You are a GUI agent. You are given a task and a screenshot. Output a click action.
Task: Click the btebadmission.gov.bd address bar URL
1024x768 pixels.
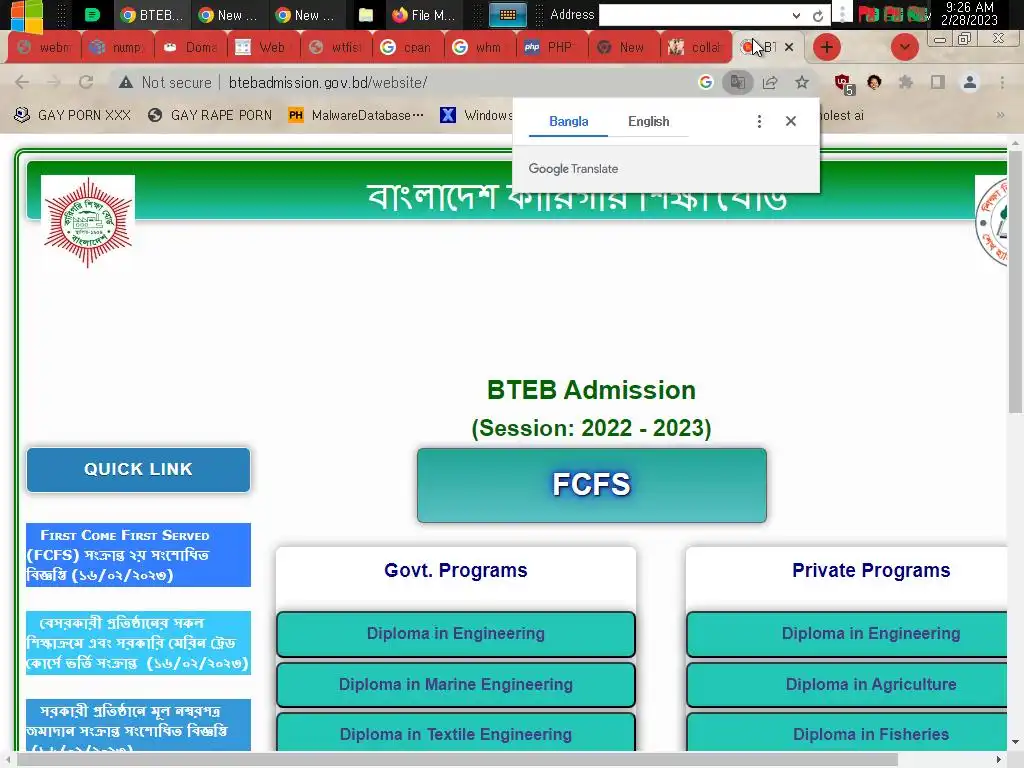click(328, 83)
